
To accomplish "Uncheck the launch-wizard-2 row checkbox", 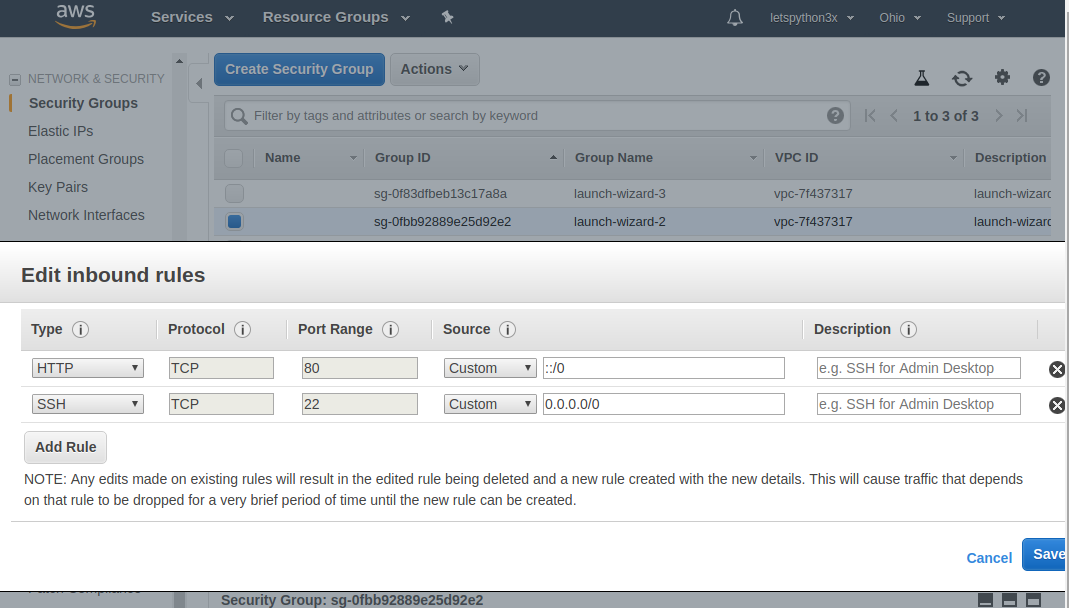I will (x=234, y=222).
